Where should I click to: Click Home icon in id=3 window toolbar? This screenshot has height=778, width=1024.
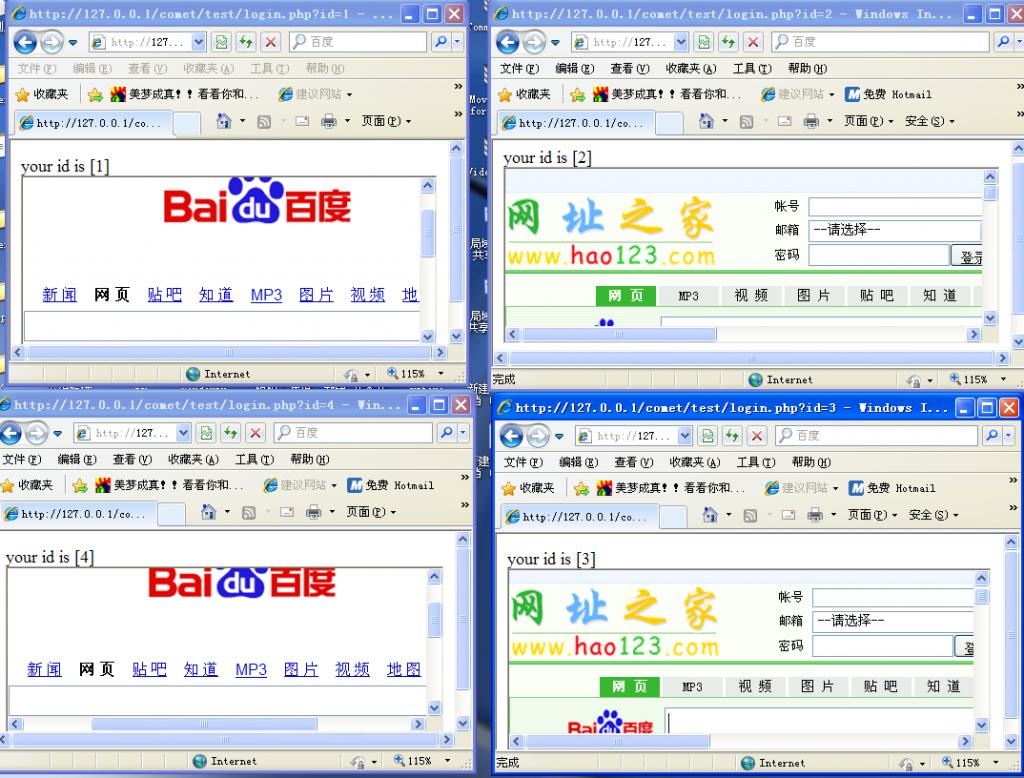pos(711,515)
